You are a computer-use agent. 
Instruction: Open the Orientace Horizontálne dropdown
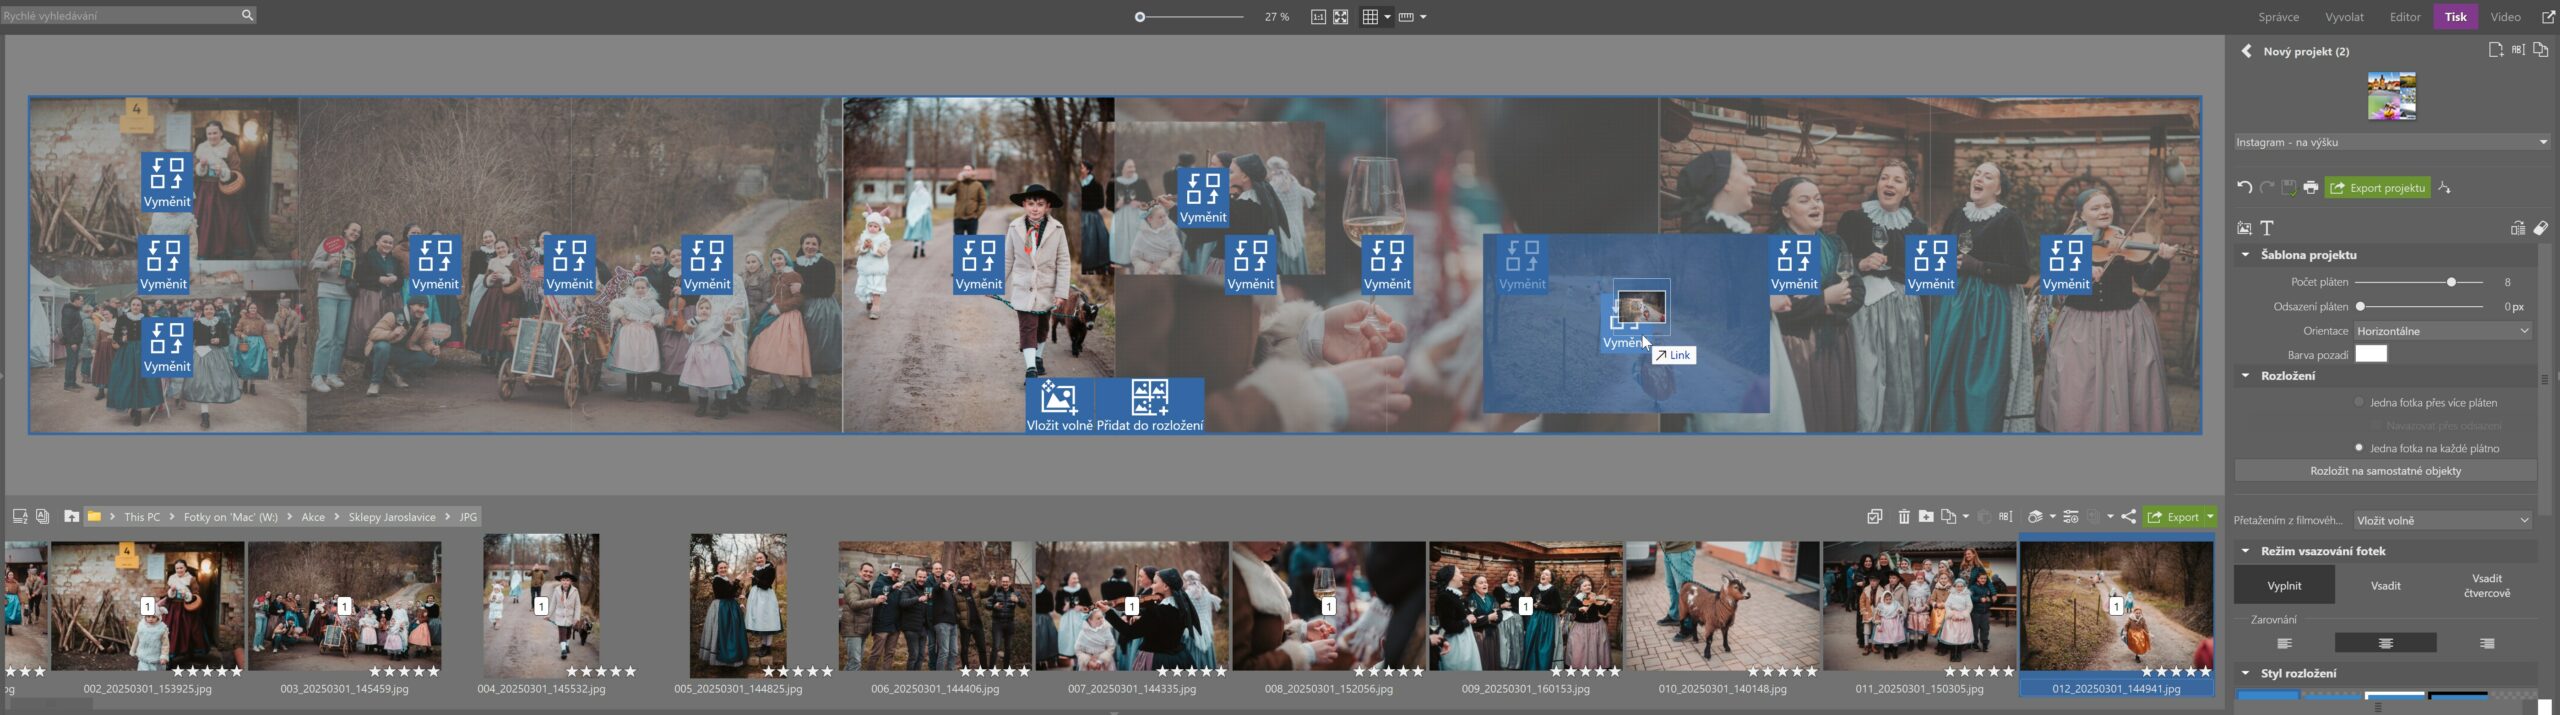[2442, 331]
